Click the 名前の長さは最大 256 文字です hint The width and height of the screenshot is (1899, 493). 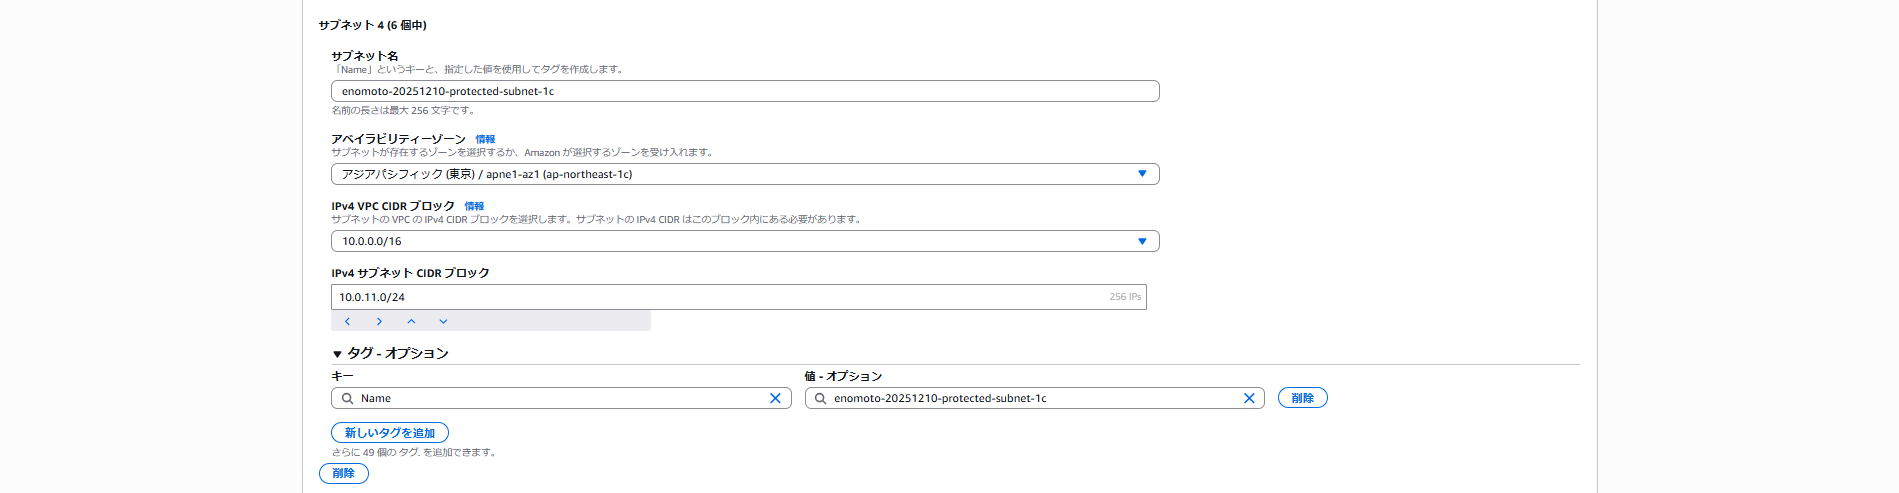tap(404, 110)
